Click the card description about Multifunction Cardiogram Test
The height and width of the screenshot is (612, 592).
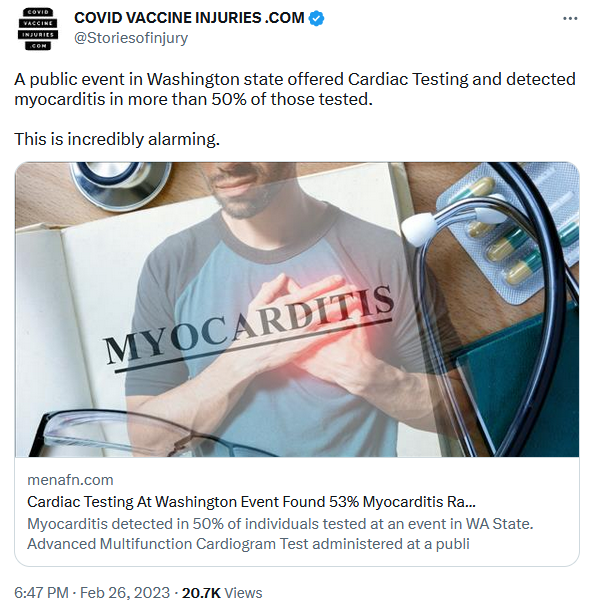point(280,534)
